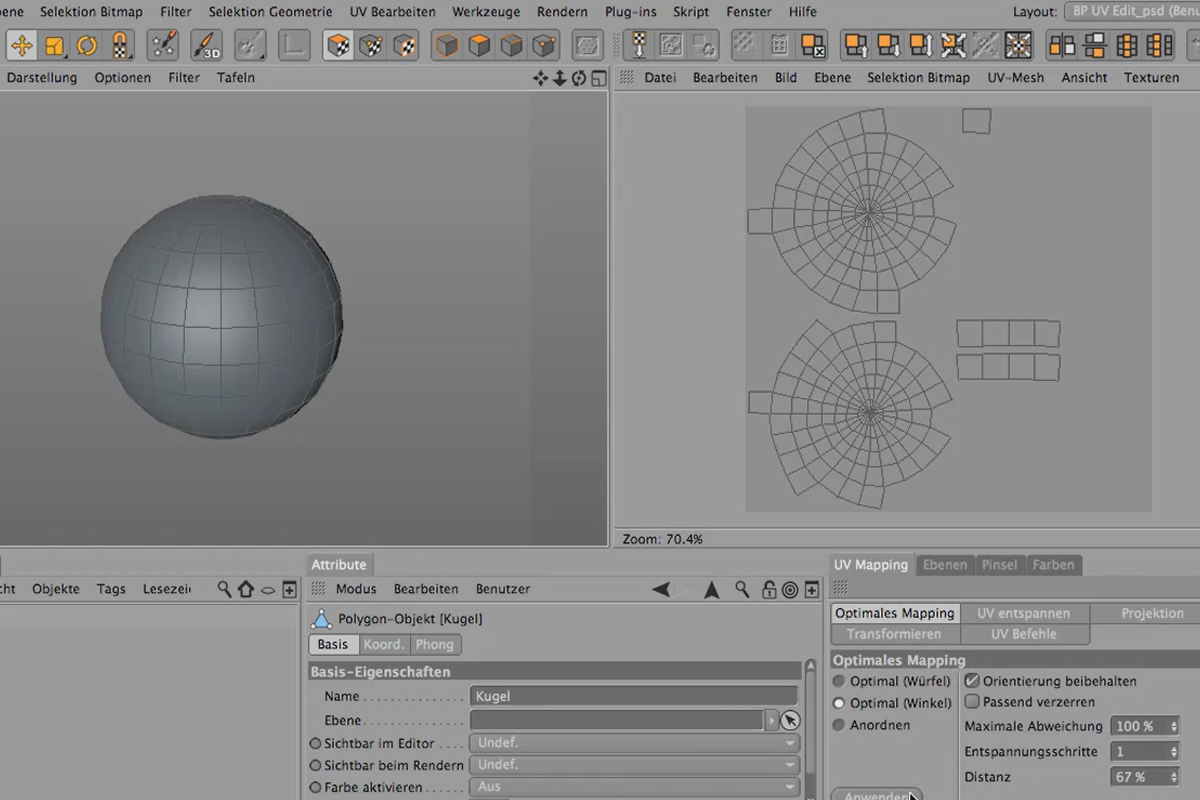1200x800 pixels.
Task: Select the Move tool in the toolbar
Action: point(22,45)
